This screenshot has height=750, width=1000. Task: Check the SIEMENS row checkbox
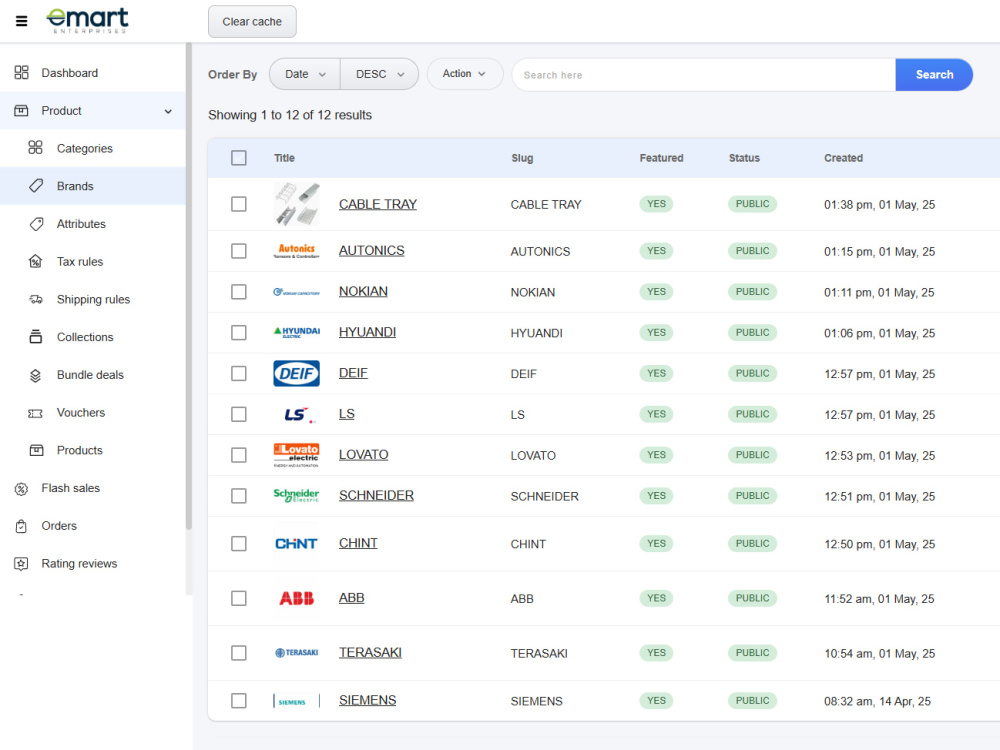point(239,700)
